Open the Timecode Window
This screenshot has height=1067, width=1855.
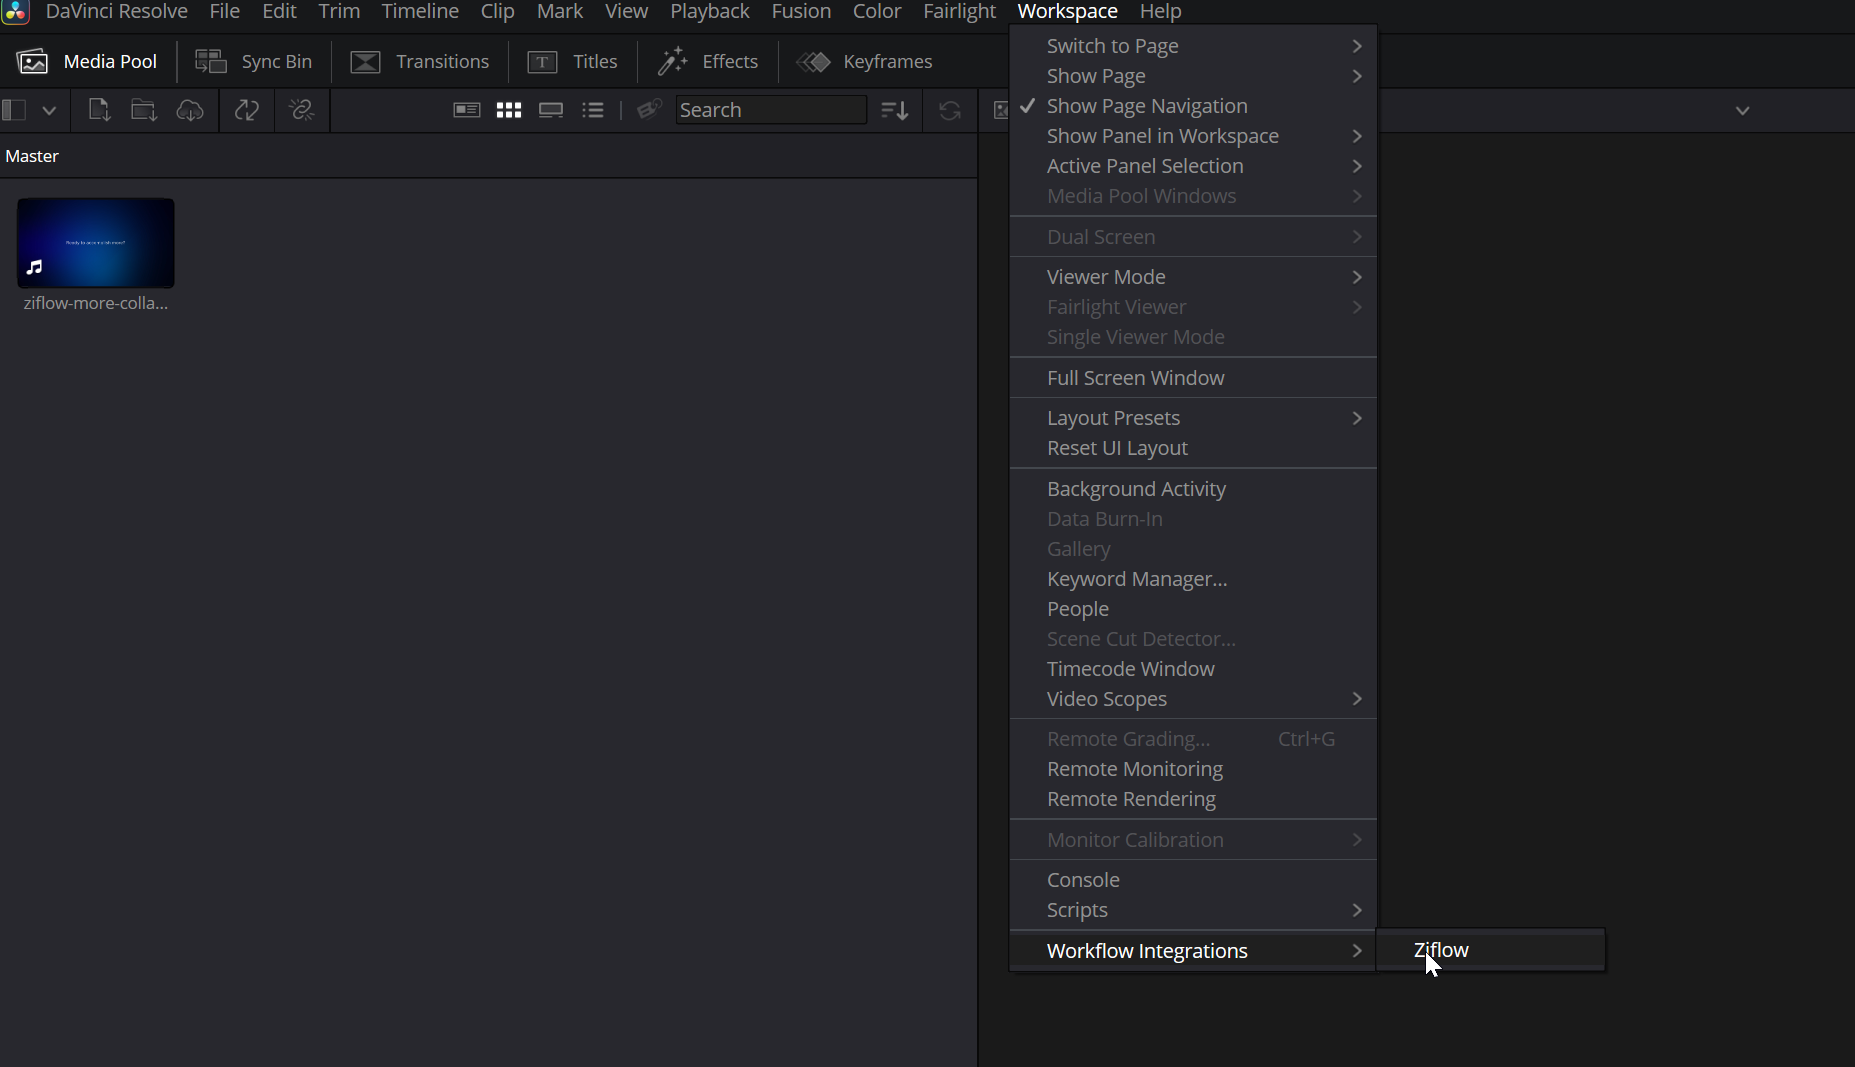(1193, 669)
